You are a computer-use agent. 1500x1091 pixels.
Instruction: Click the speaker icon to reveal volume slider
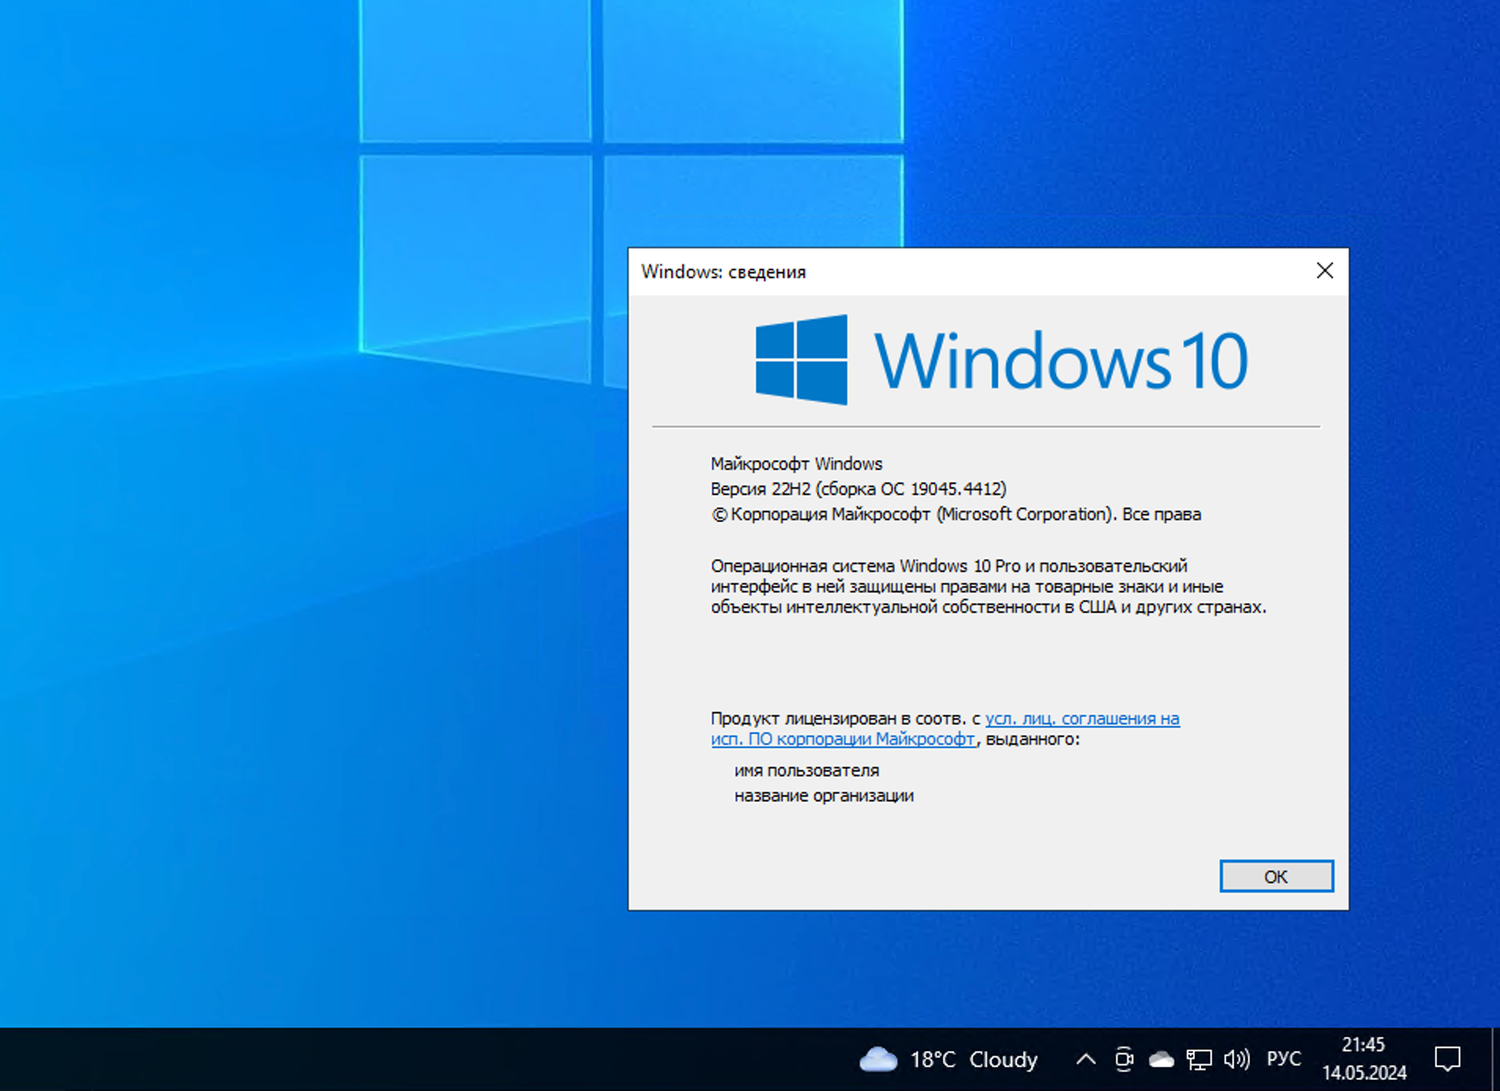pos(1237,1059)
